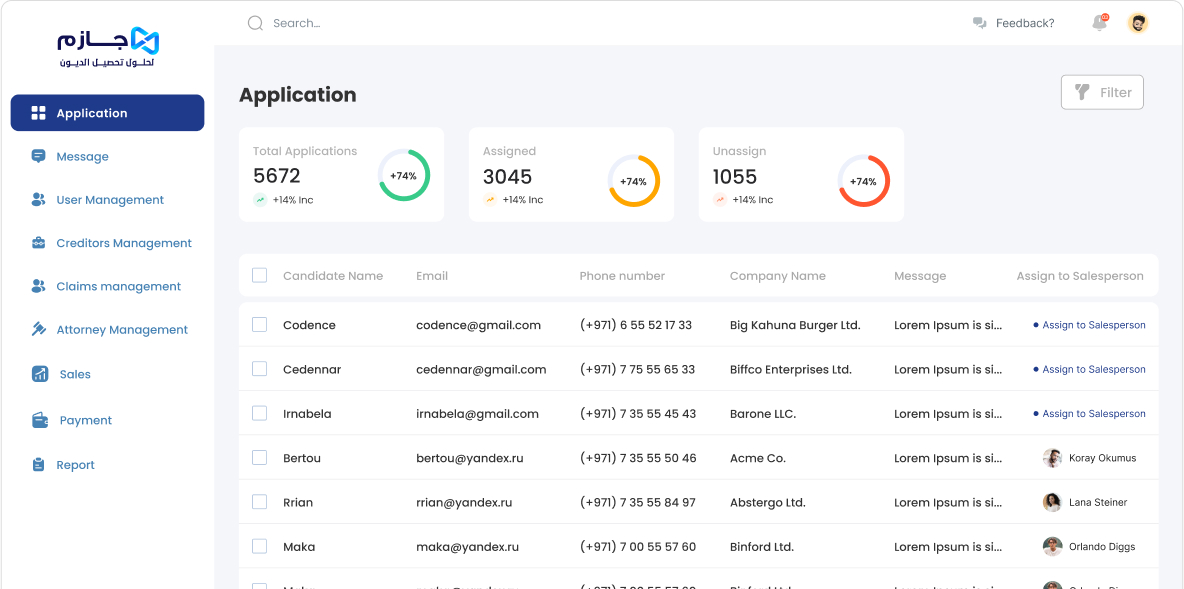Click the Acme Co. company cell
This screenshot has width=1184, height=589.
(x=757, y=458)
